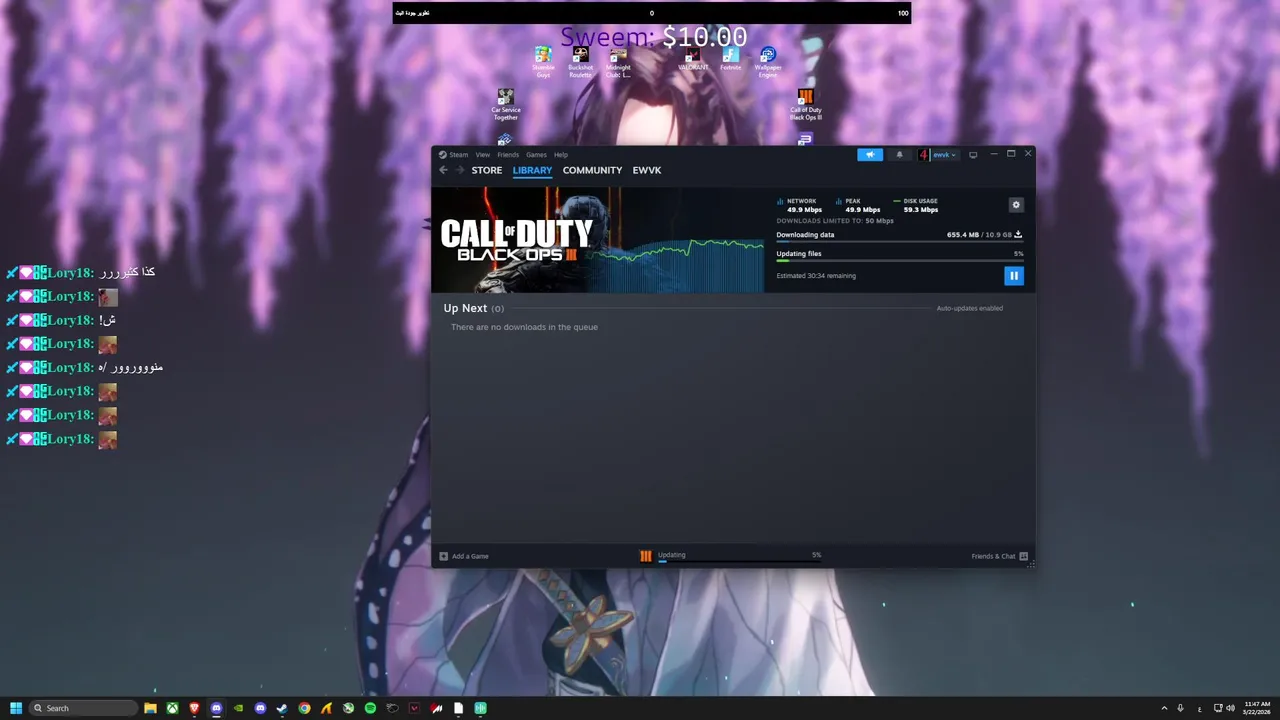The width and height of the screenshot is (1280, 720).
Task: Open Google Chrome from the taskbar
Action: point(304,708)
